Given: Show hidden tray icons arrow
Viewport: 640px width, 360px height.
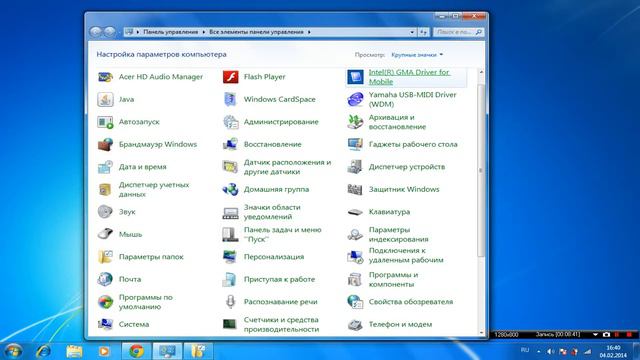Looking at the screenshot, I should tap(538, 351).
